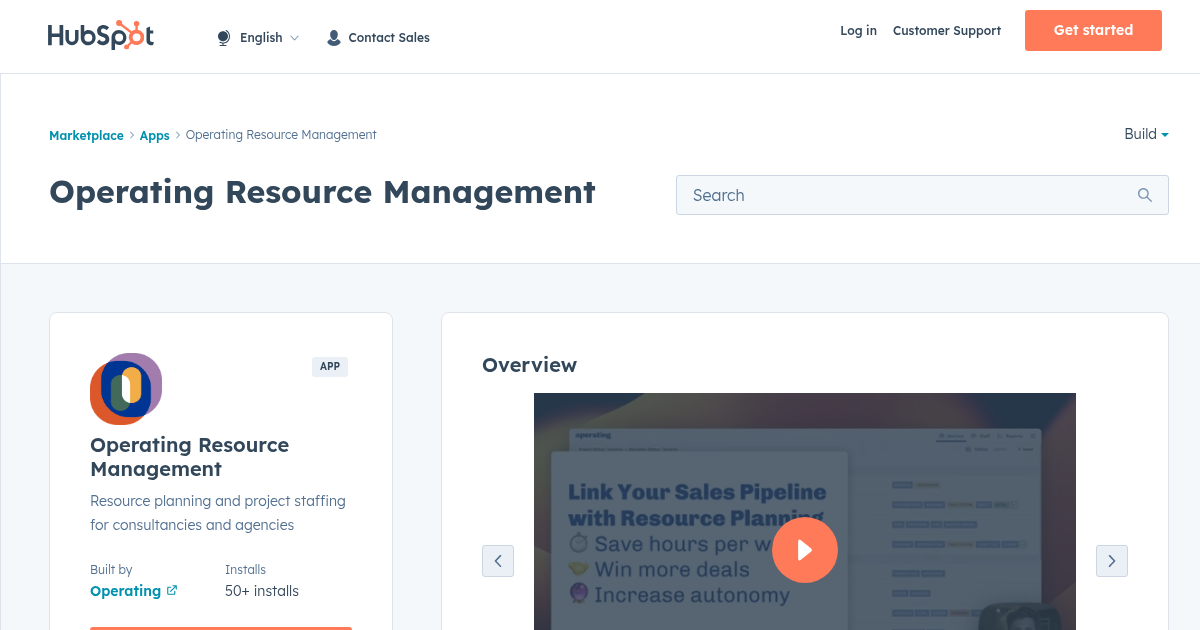
Task: Click the Get started button
Action: [x=1093, y=30]
